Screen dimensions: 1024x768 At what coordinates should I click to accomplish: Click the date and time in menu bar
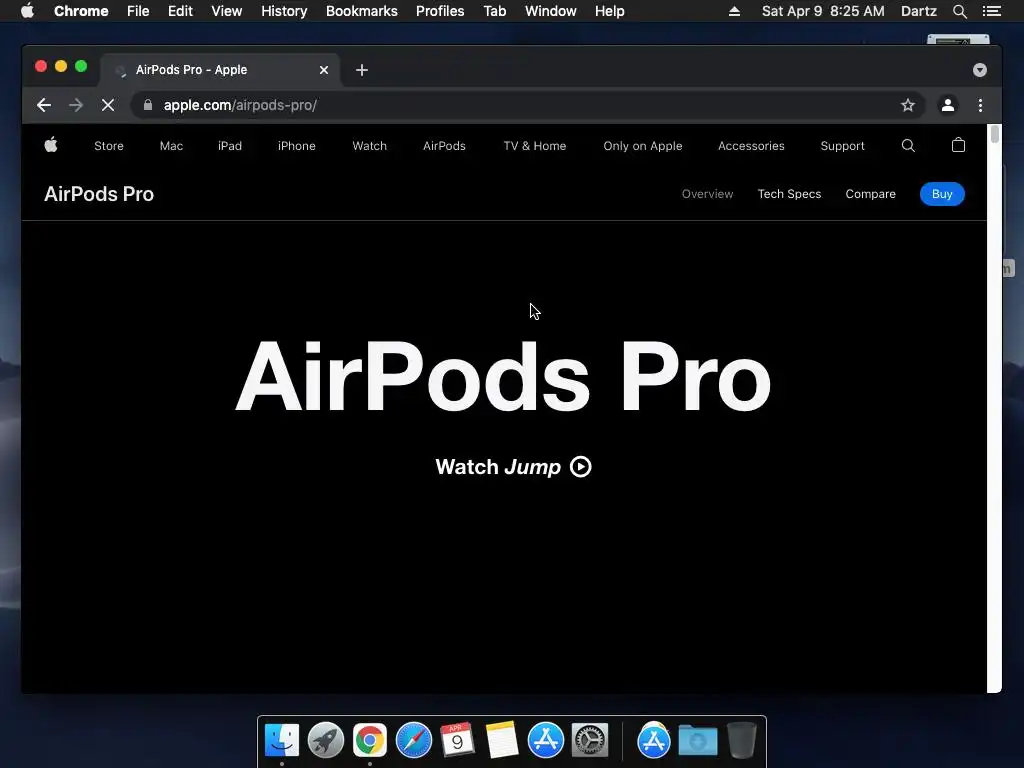tap(823, 11)
